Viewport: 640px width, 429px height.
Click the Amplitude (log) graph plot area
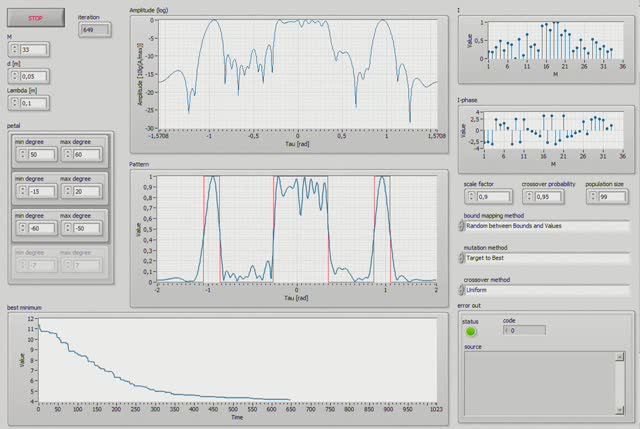pos(298,74)
